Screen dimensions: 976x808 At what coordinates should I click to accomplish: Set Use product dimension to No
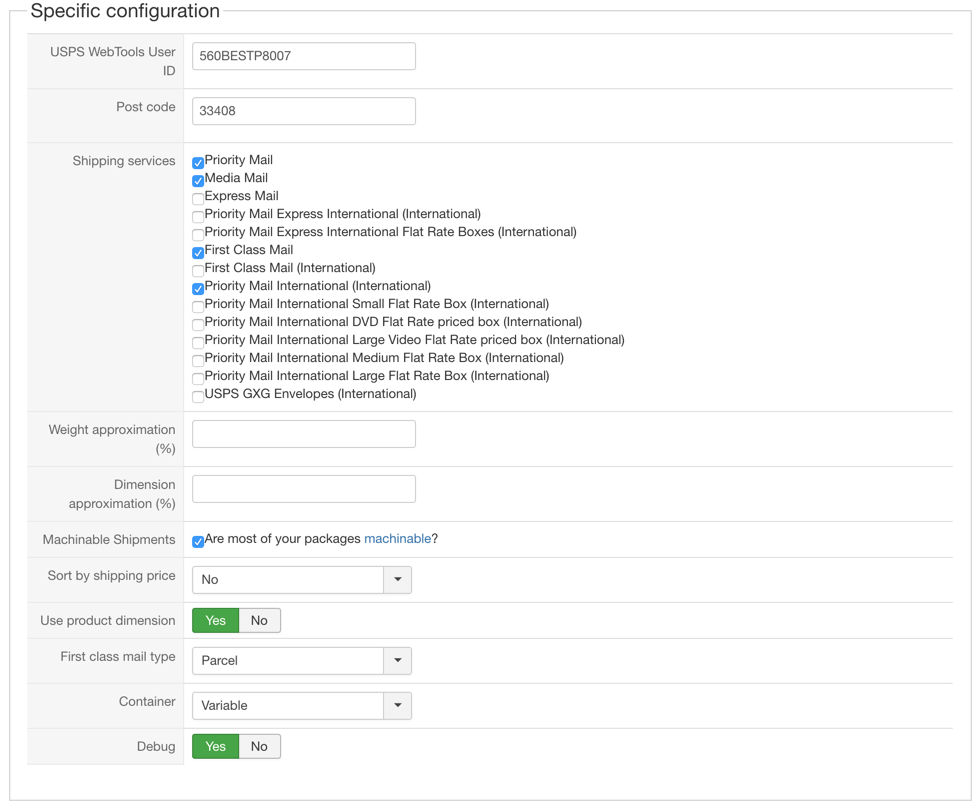tap(259, 621)
